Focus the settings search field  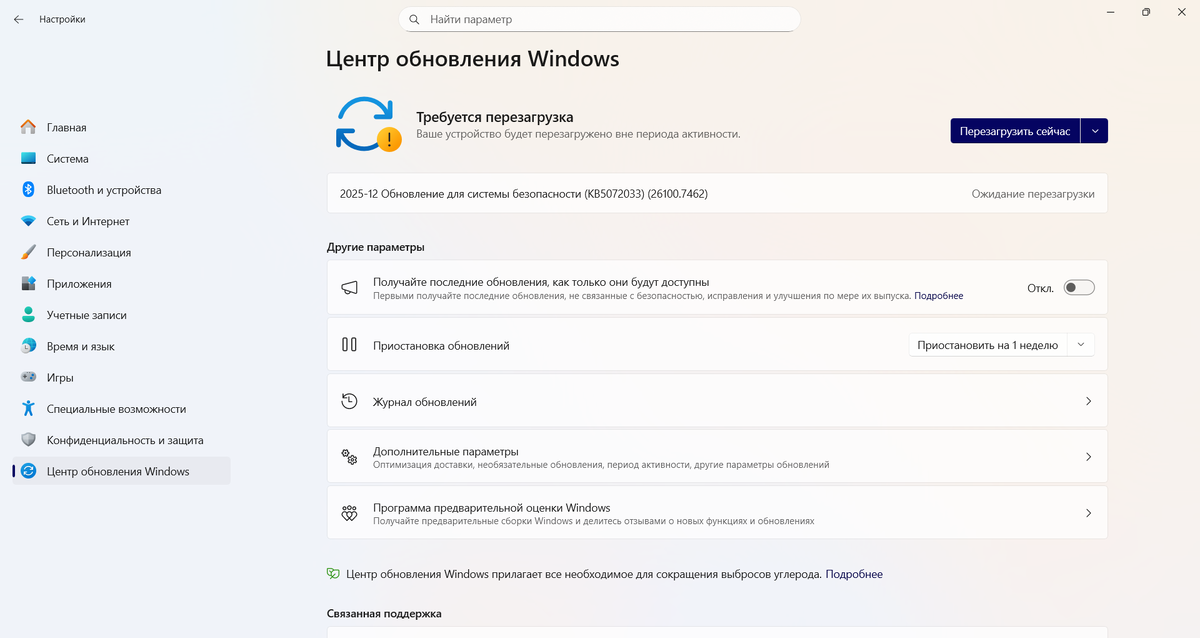(600, 19)
